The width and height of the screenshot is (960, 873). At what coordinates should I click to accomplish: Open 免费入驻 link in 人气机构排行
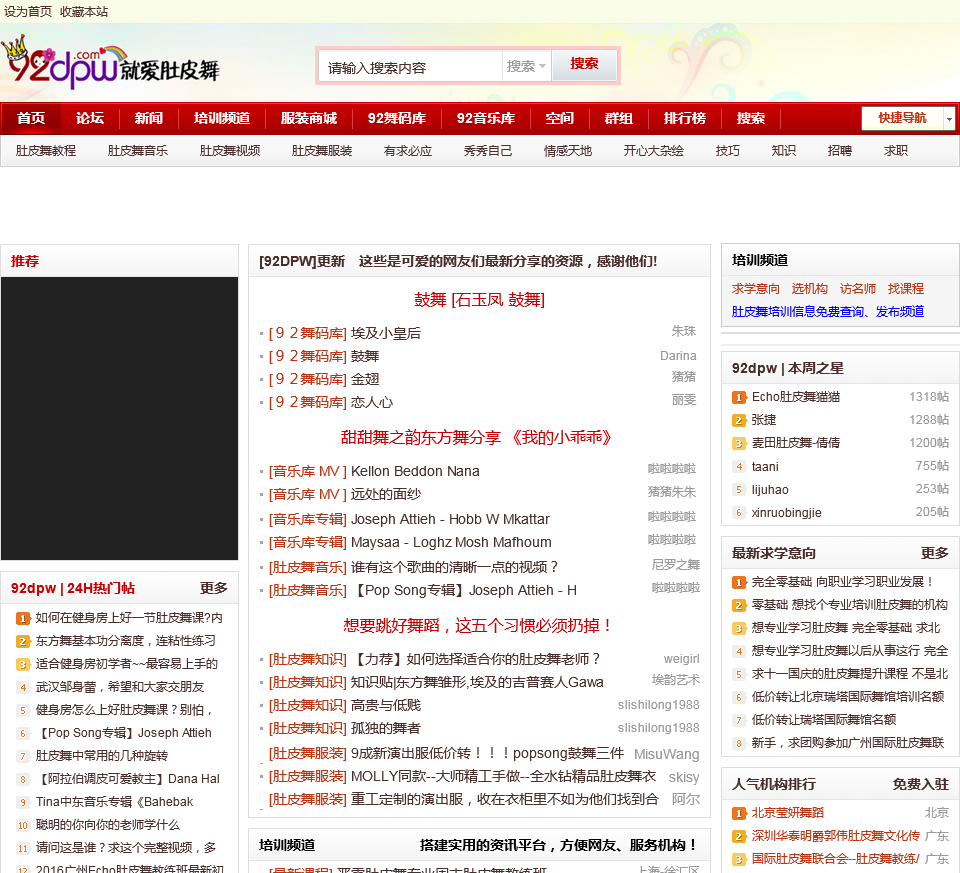(920, 784)
